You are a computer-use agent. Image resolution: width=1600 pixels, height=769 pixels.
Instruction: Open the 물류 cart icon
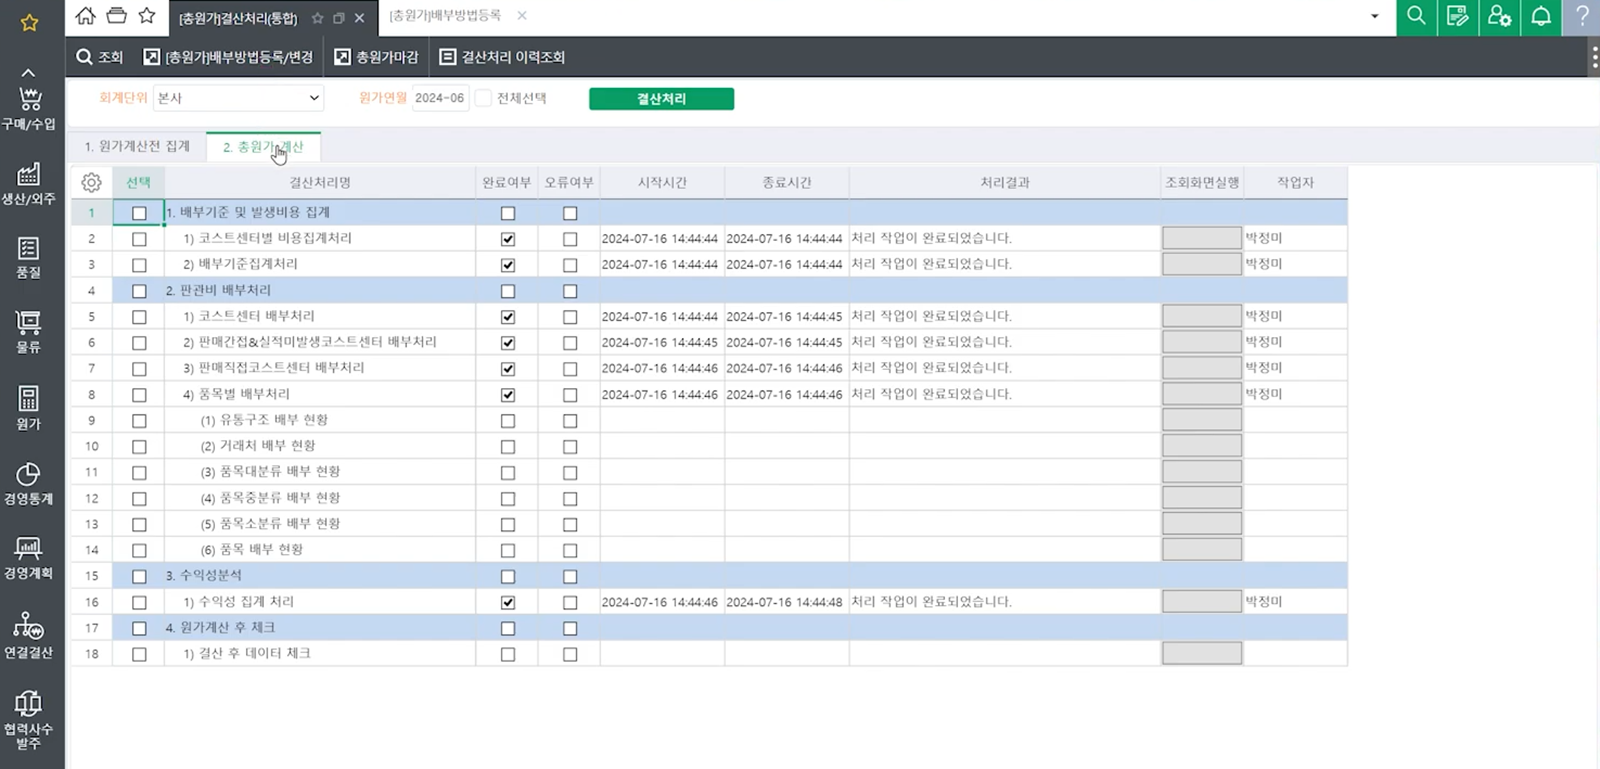[28, 331]
